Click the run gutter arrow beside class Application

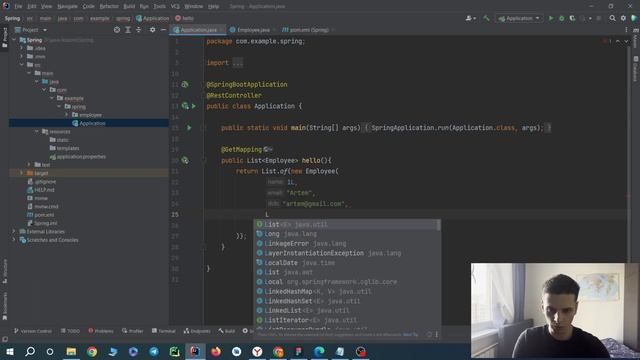[x=194, y=106]
